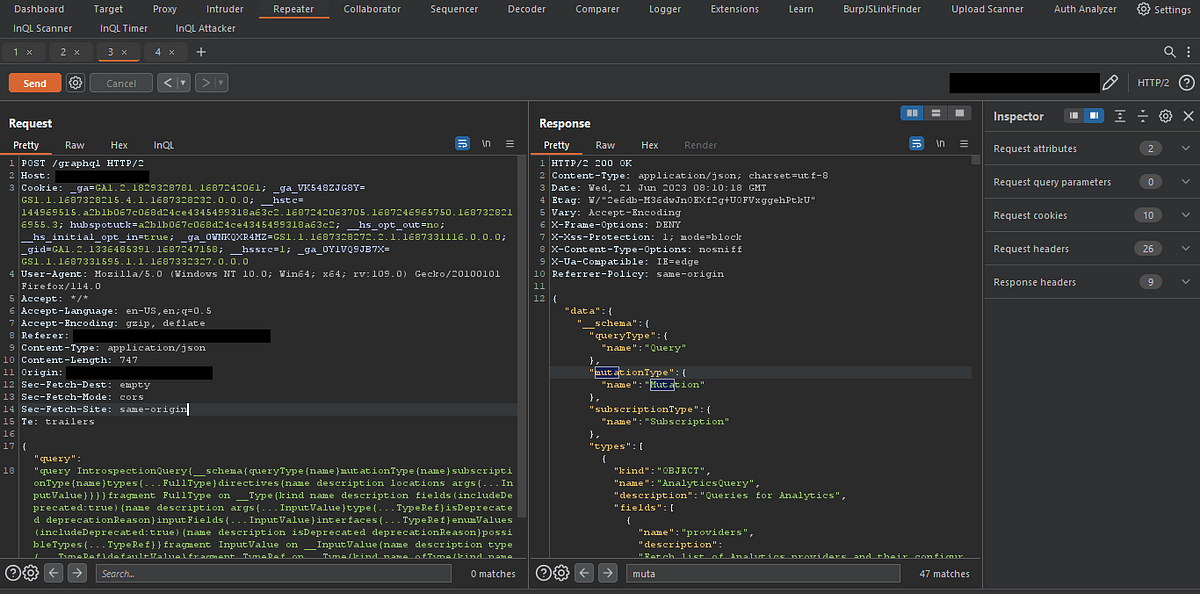The height and width of the screenshot is (594, 1200).
Task: Open the Inspector settings gear
Action: click(1165, 116)
